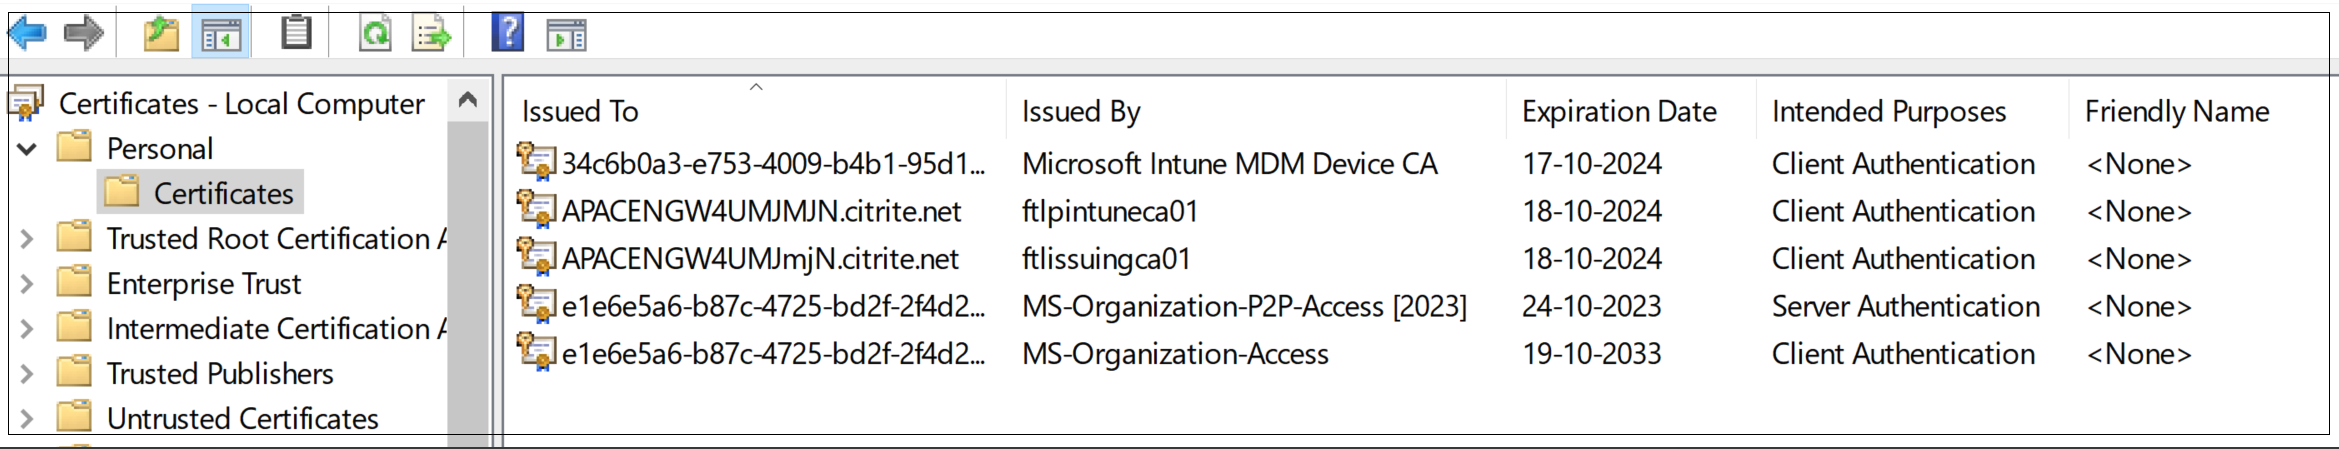Click the gray Forward arrow icon
Viewport: 2339px width, 449px height.
84,34
